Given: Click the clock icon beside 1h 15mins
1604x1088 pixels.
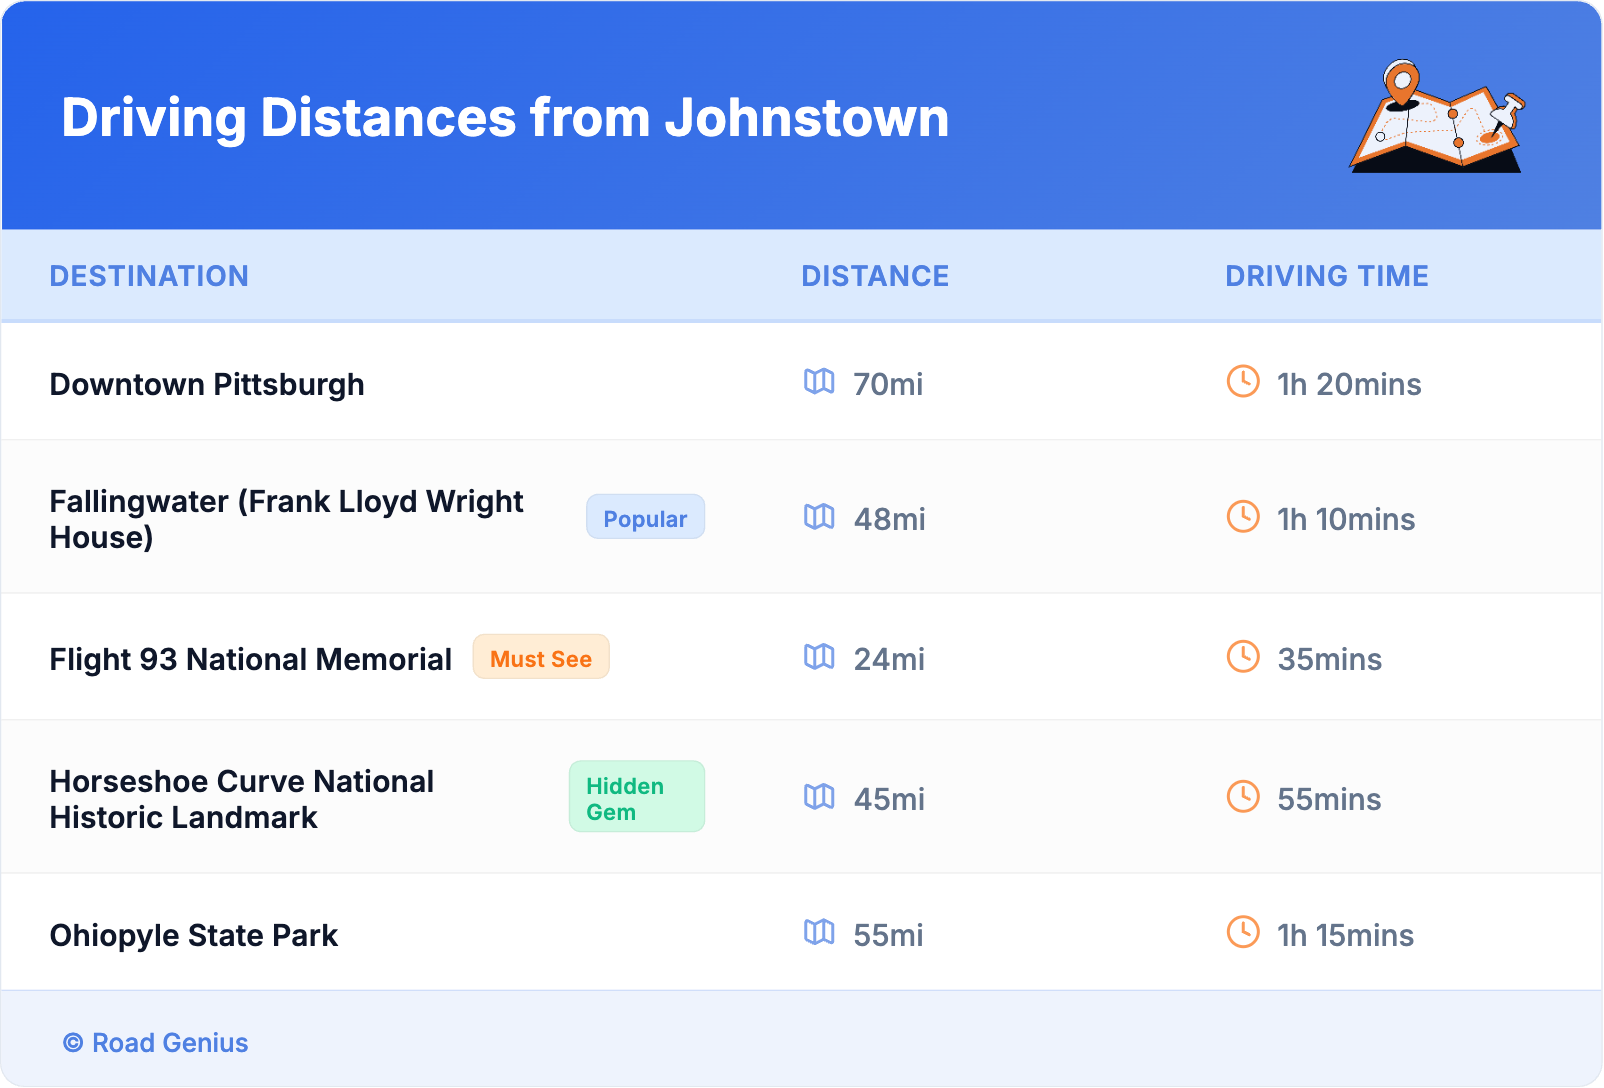Looking at the screenshot, I should click(1243, 932).
